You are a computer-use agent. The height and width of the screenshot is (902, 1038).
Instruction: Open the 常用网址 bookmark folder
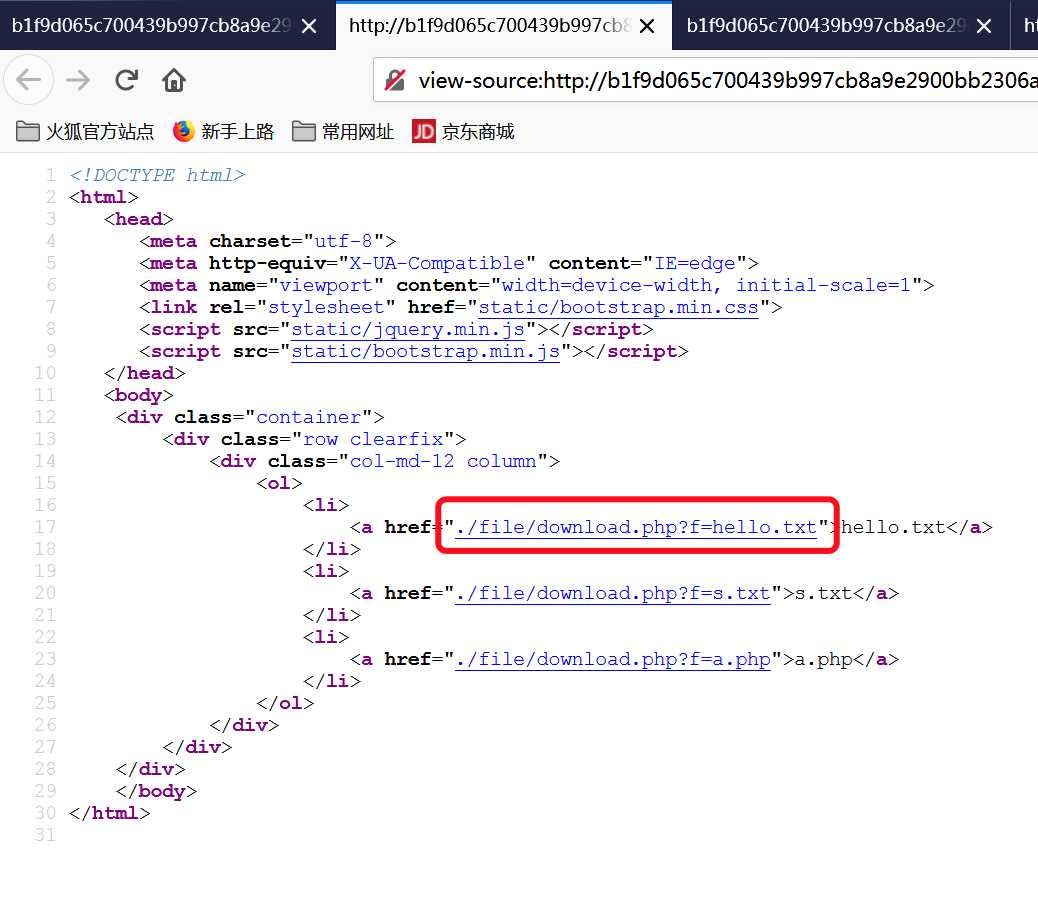coord(343,132)
